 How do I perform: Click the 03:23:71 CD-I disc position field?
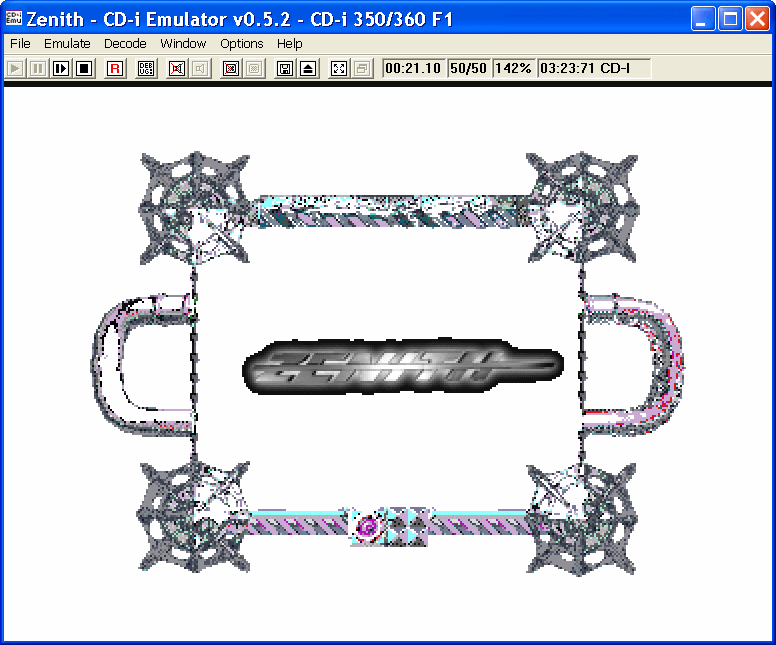593,68
